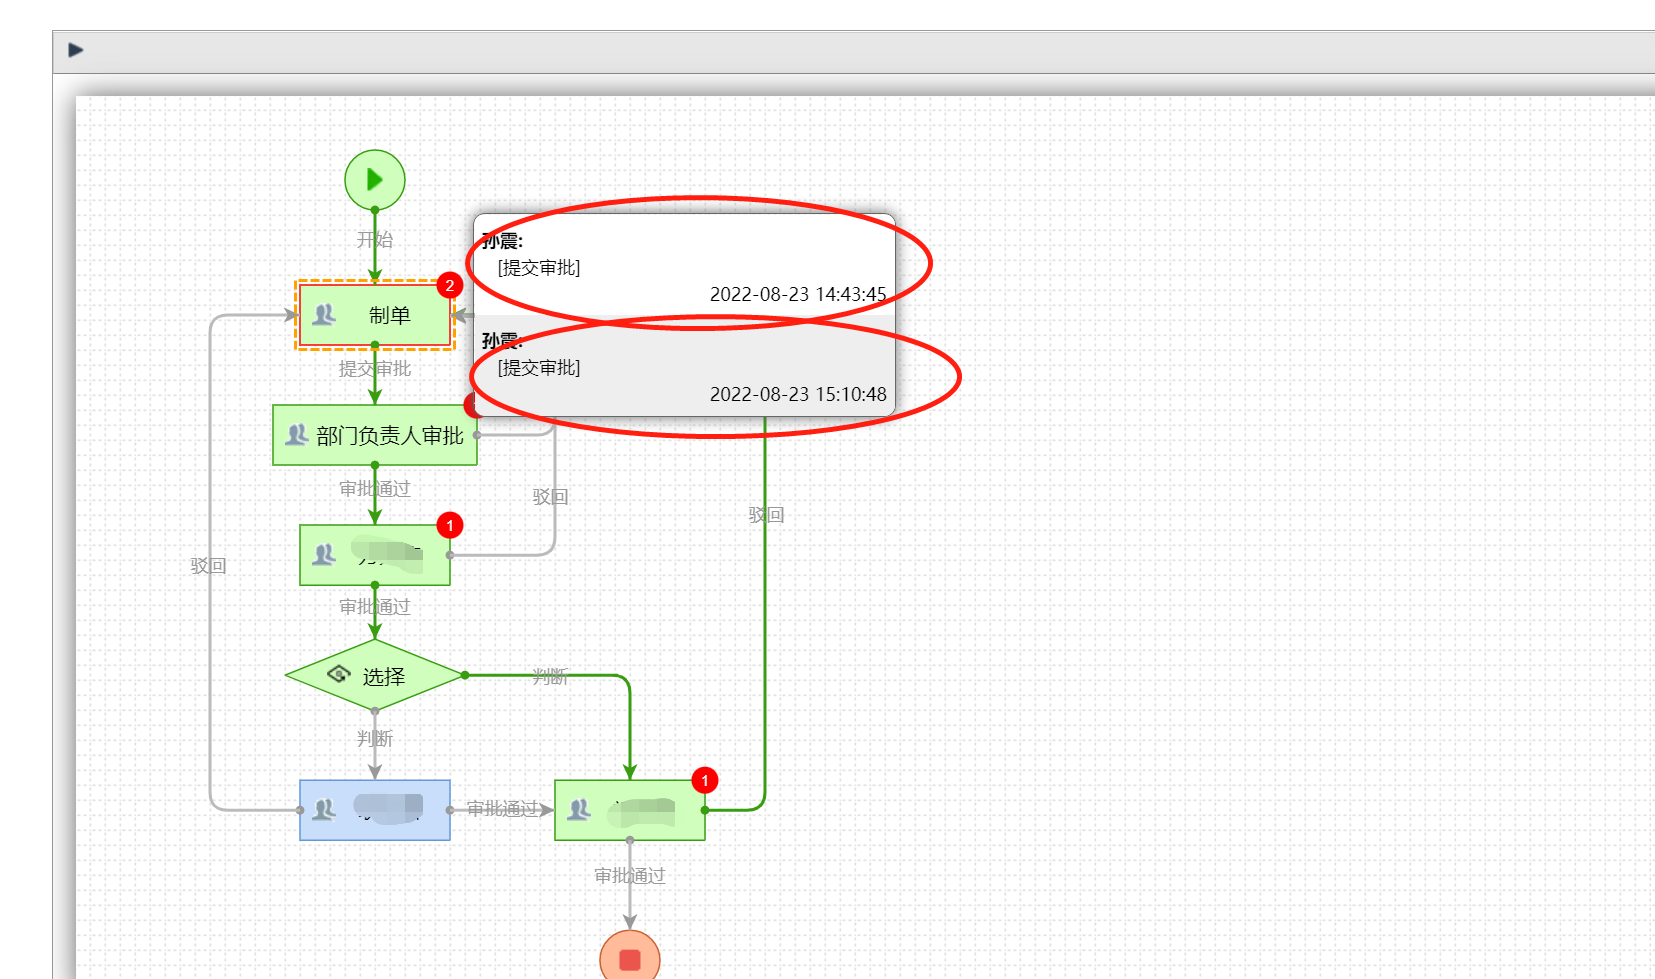Select the 制单 workflow node
This screenshot has width=1655, height=979.
[375, 315]
